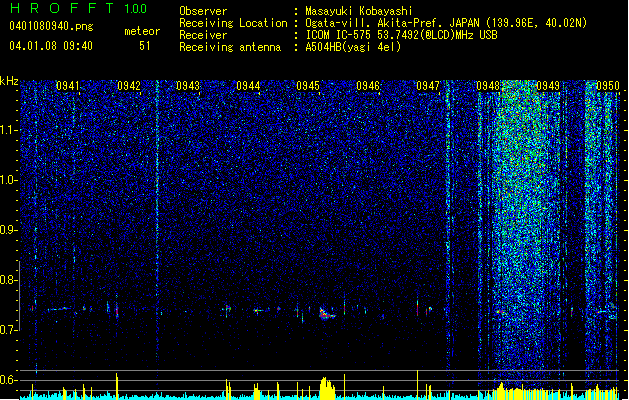
Task: Click the 0943 time marker
Action: (188, 86)
